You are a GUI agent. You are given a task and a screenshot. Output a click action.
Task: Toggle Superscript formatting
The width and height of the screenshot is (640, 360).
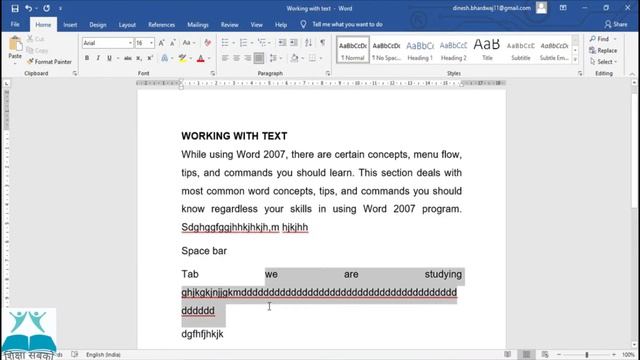[150, 58]
